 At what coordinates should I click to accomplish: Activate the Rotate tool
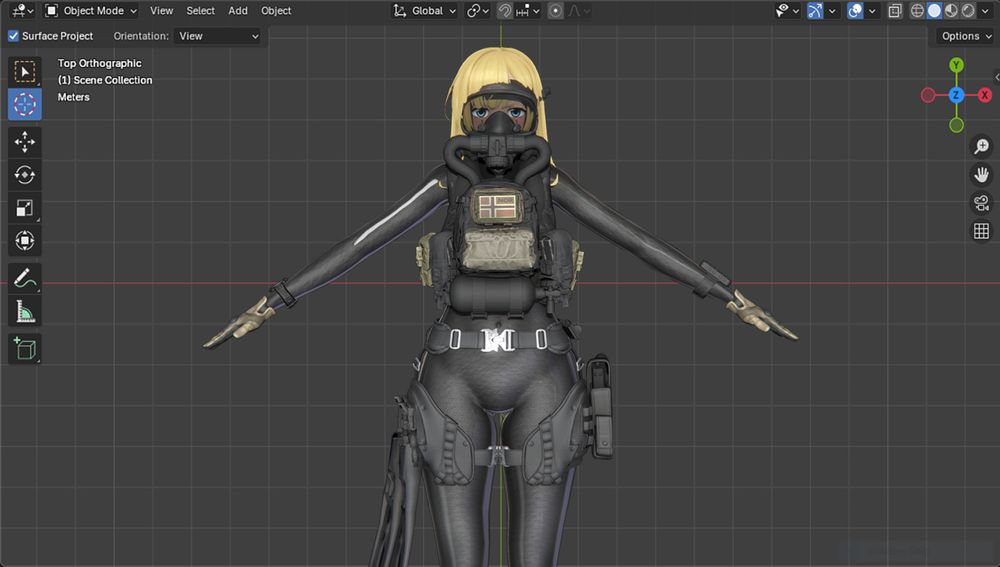[25, 175]
